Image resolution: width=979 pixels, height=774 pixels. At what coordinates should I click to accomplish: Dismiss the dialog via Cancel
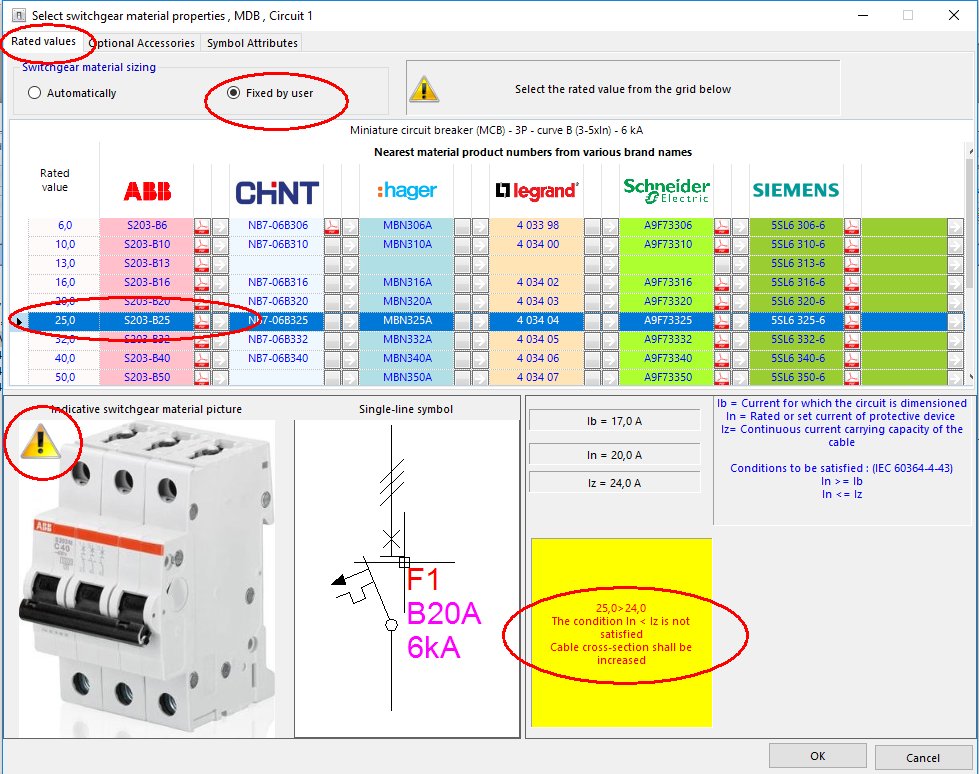(921, 757)
